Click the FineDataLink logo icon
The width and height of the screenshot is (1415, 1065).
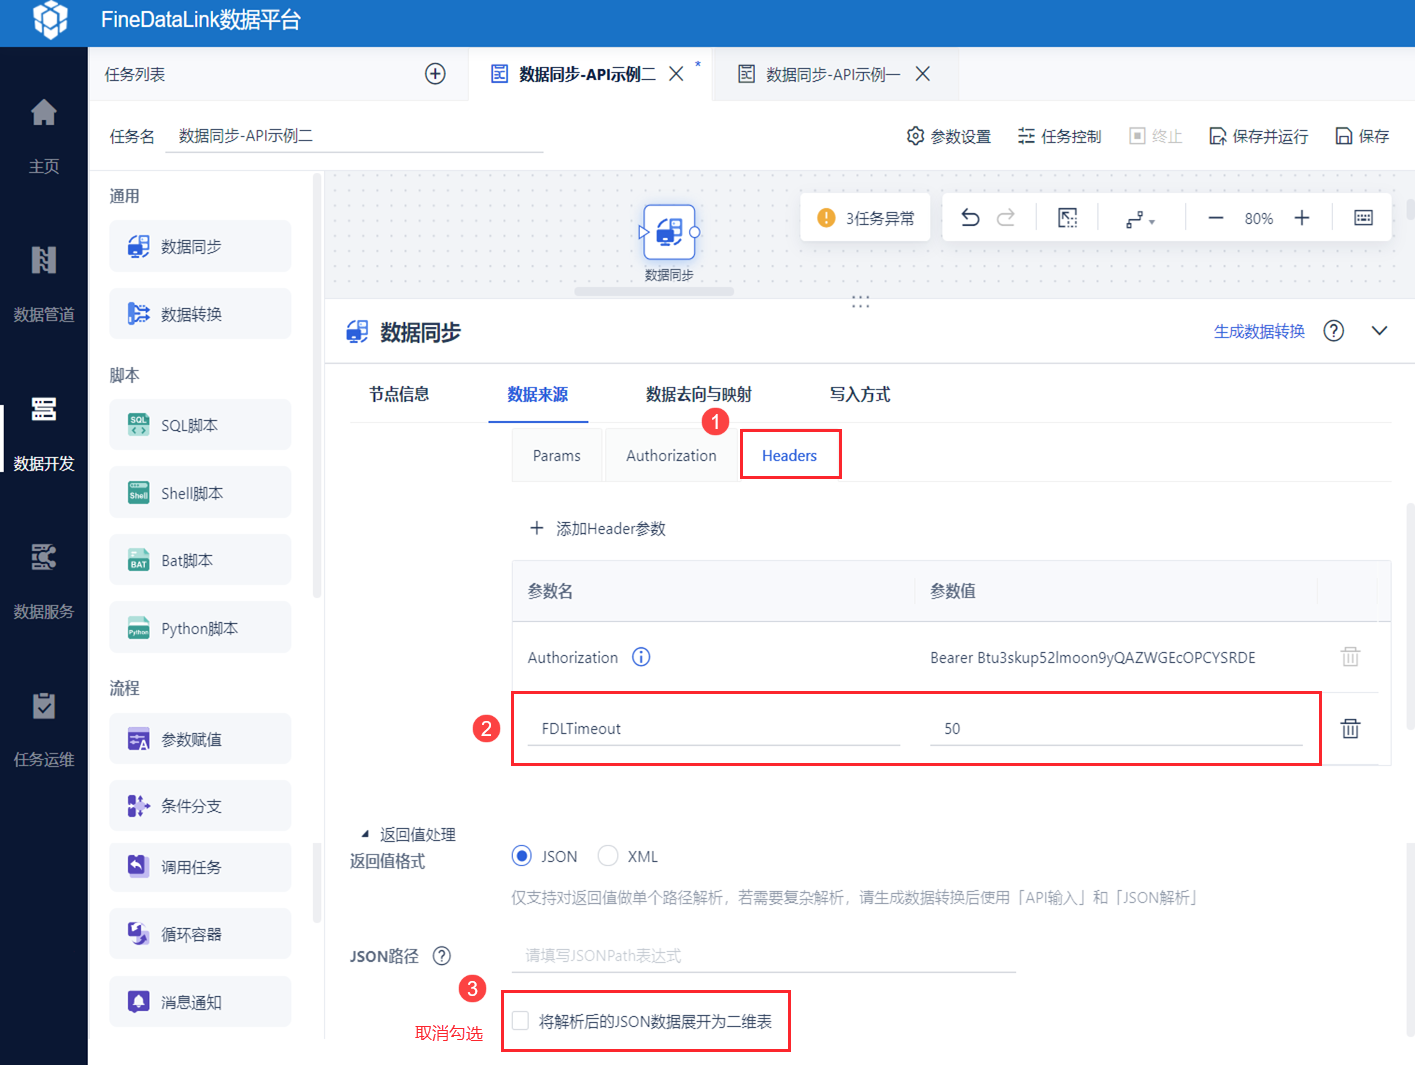(50, 19)
